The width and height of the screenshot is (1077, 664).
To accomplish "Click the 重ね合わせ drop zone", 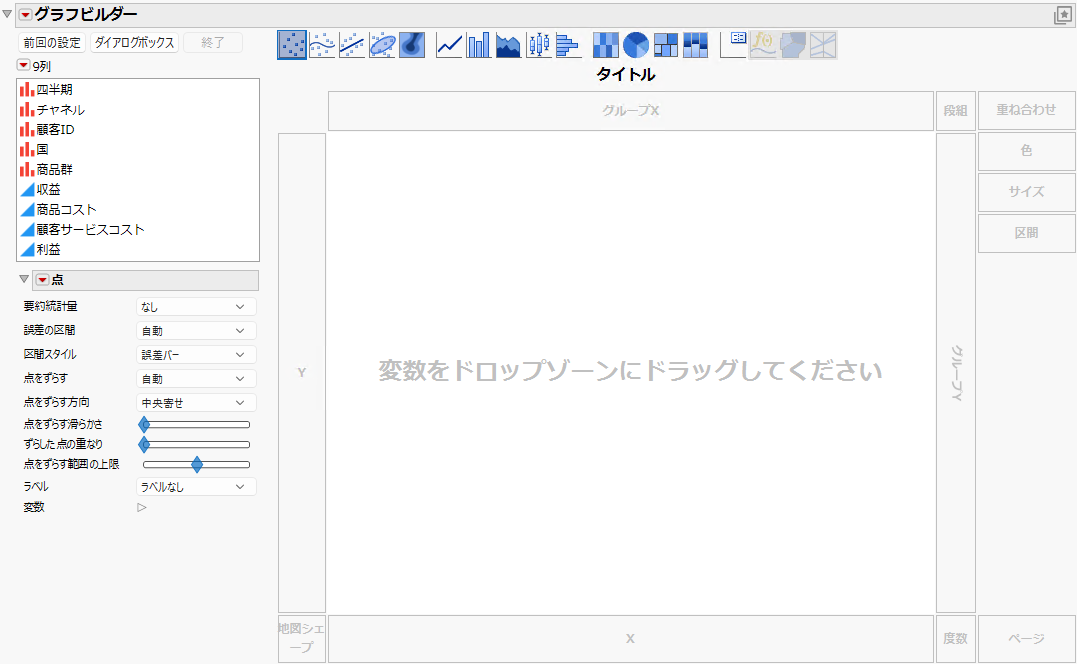I will (x=1026, y=110).
